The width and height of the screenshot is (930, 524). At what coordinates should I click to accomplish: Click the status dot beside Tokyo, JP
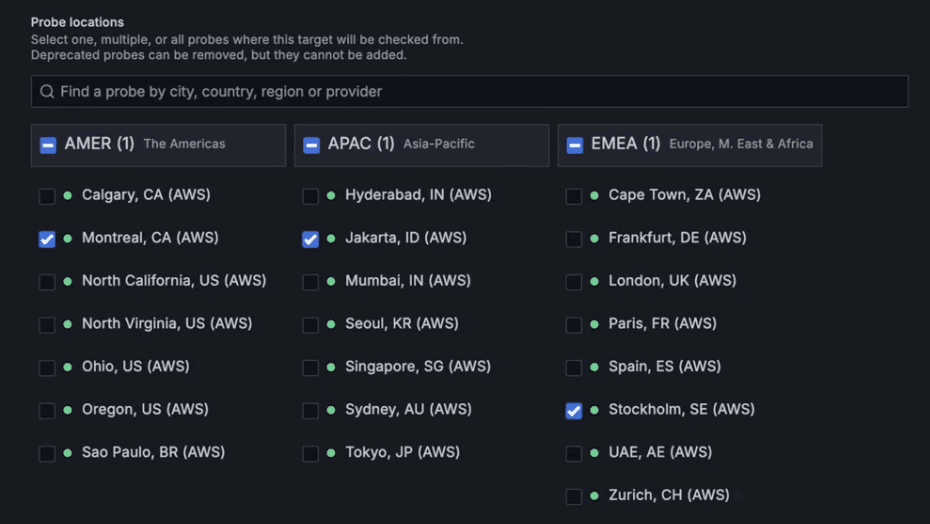pyautogui.click(x=331, y=453)
